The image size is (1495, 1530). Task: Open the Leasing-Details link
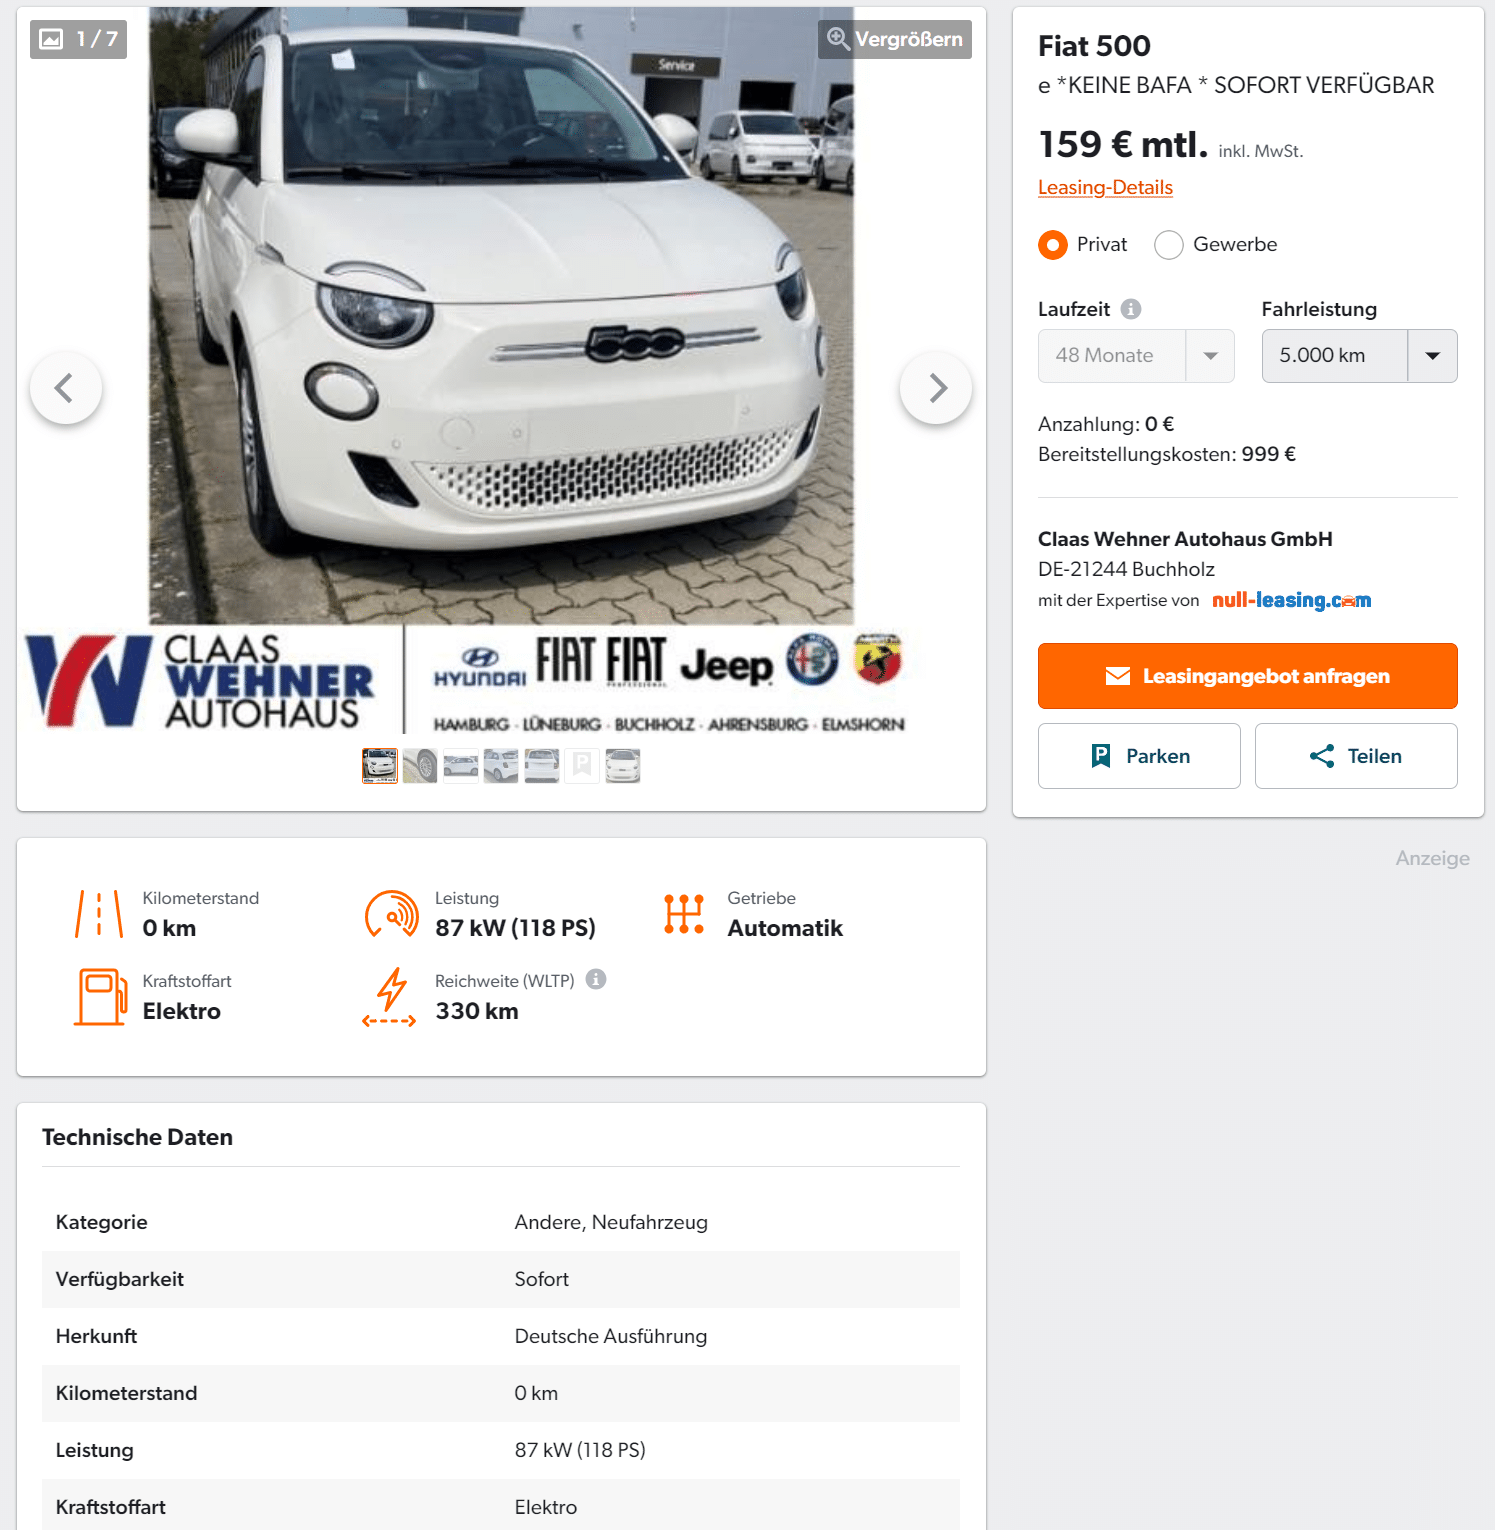click(x=1105, y=187)
